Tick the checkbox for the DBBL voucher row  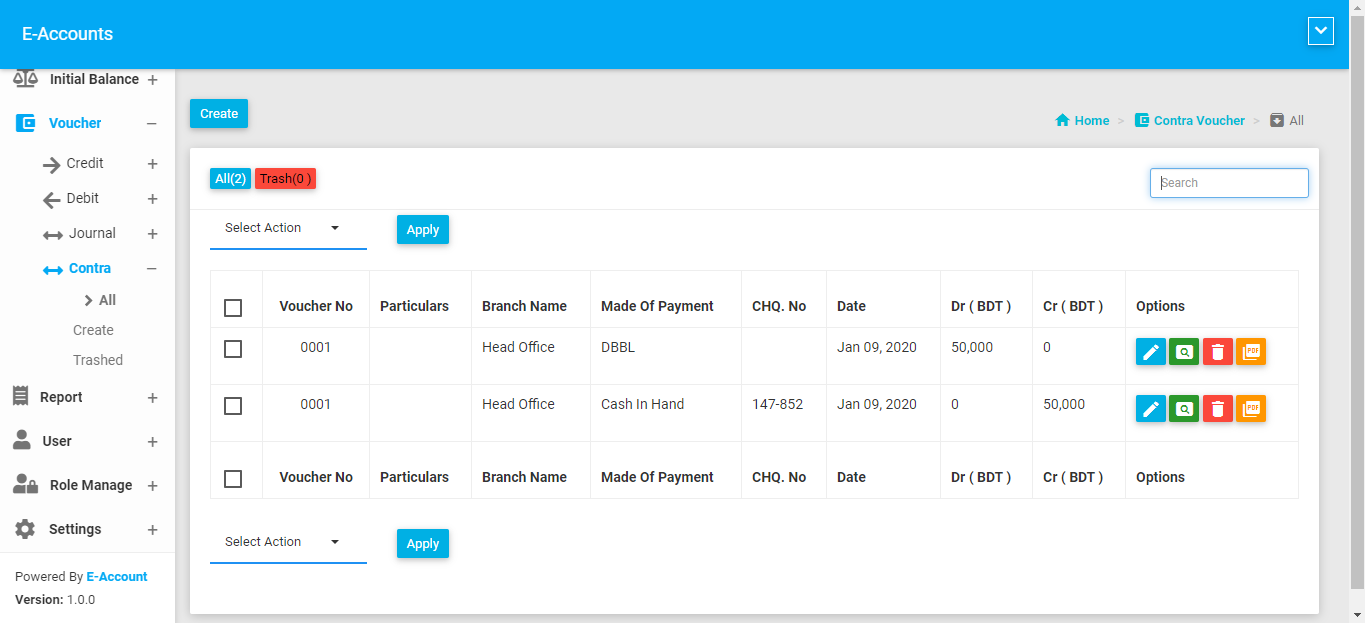point(233,349)
